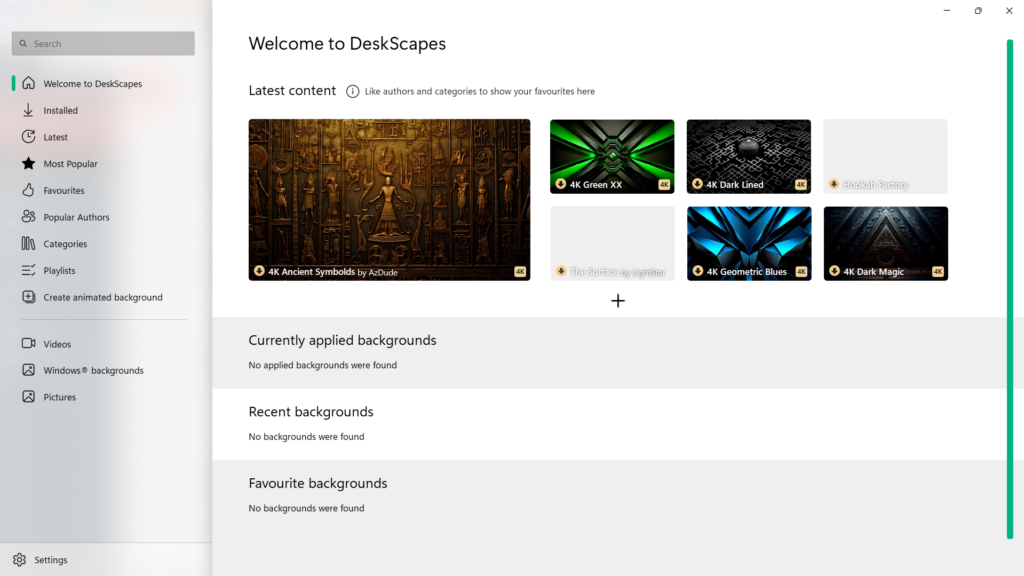Click the info icon next to Latest content
Screen dimensions: 1024x576
tap(353, 91)
